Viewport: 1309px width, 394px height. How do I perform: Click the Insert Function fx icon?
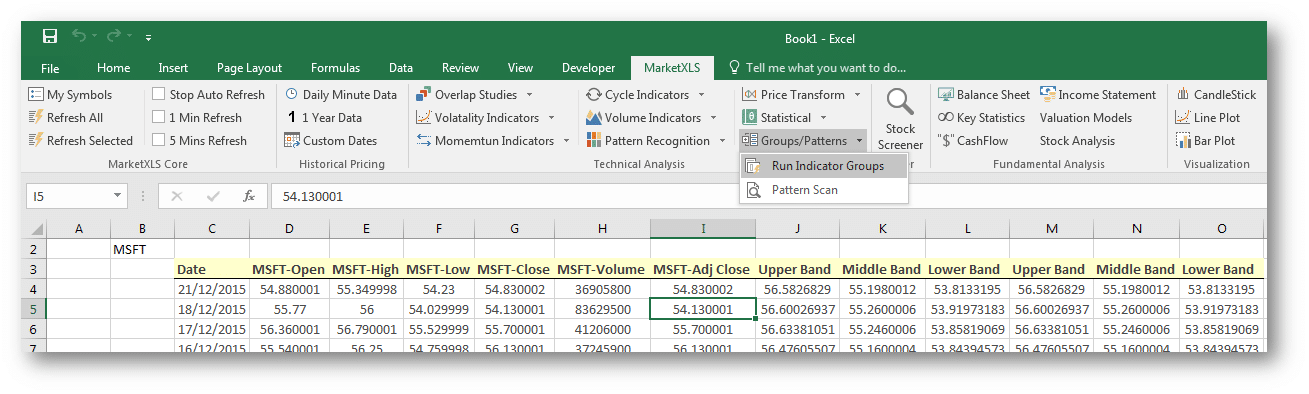click(x=249, y=197)
